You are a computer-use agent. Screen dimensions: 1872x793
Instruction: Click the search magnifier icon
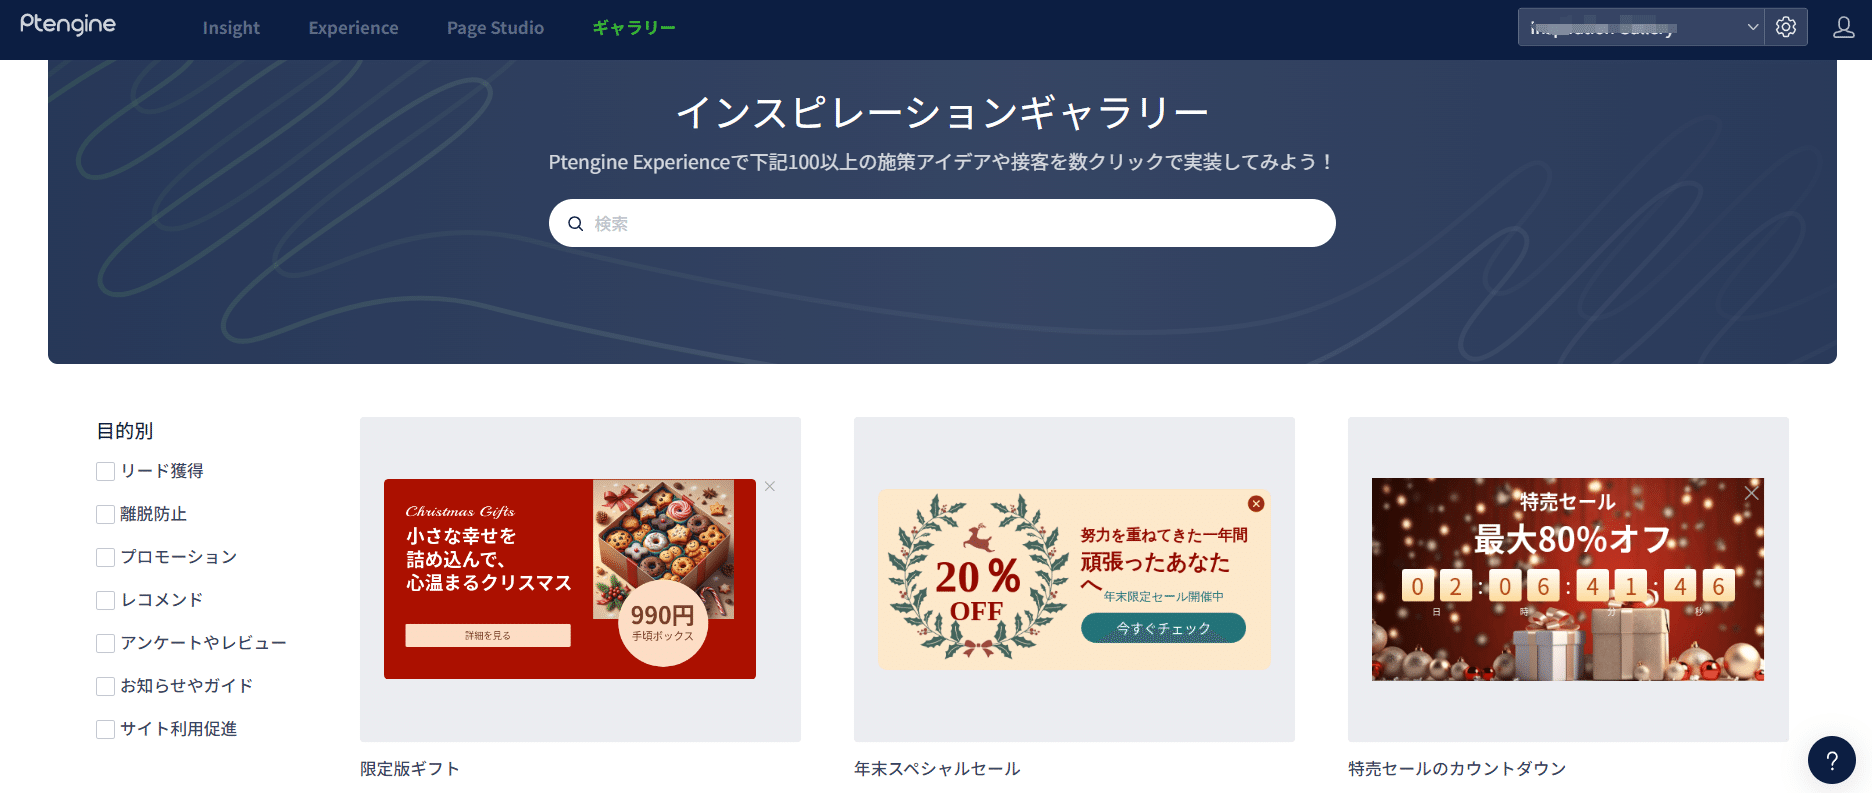point(575,223)
